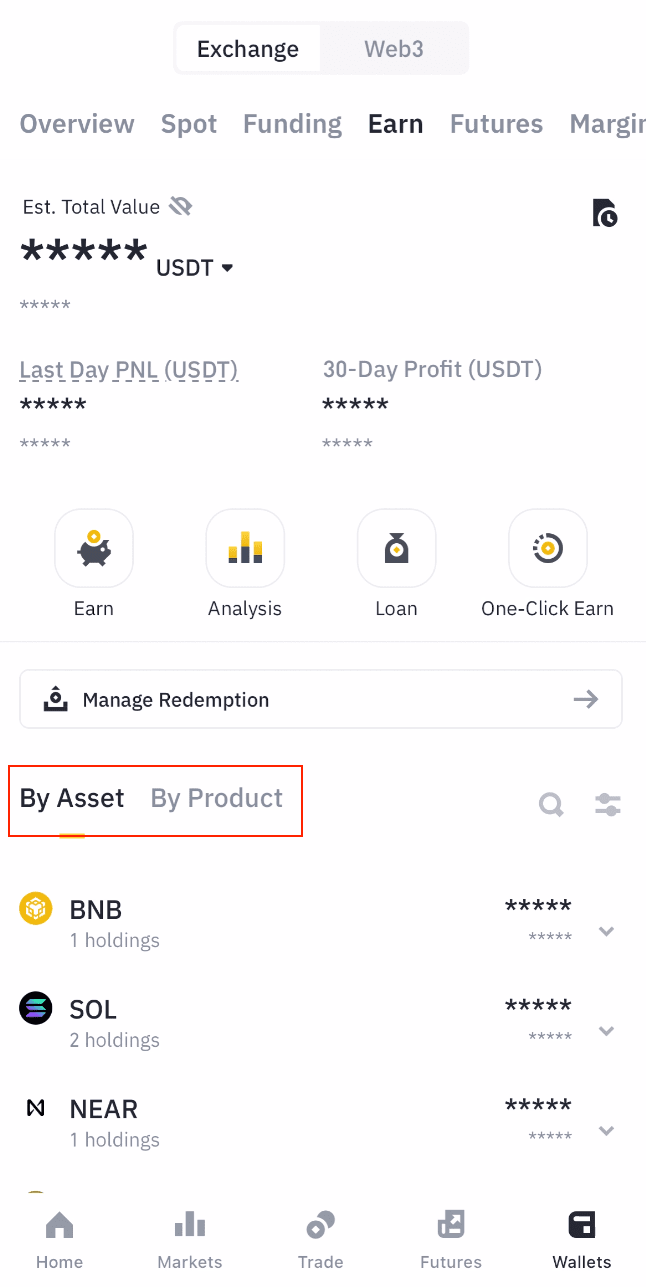
Task: Toggle balance visibility eye icon
Action: (x=181, y=207)
